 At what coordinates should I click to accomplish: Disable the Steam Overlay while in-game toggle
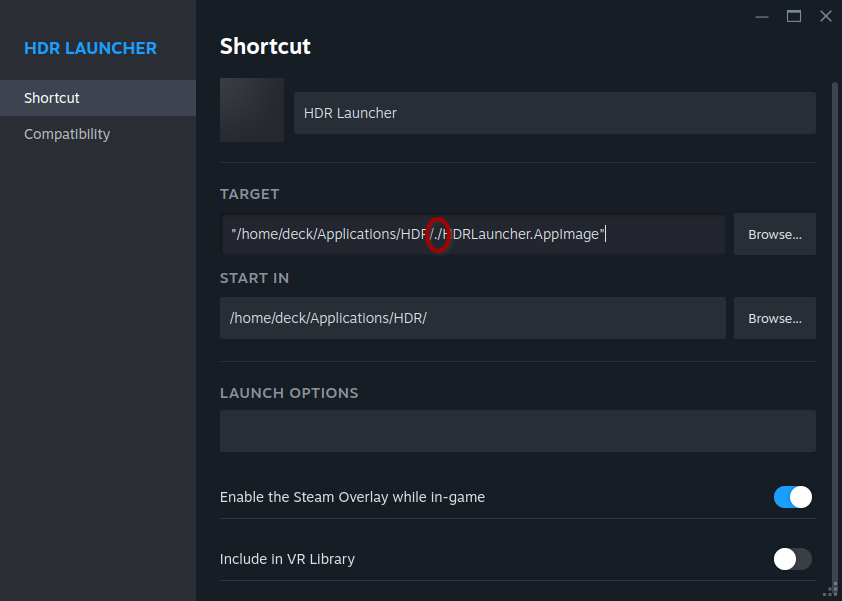(793, 497)
